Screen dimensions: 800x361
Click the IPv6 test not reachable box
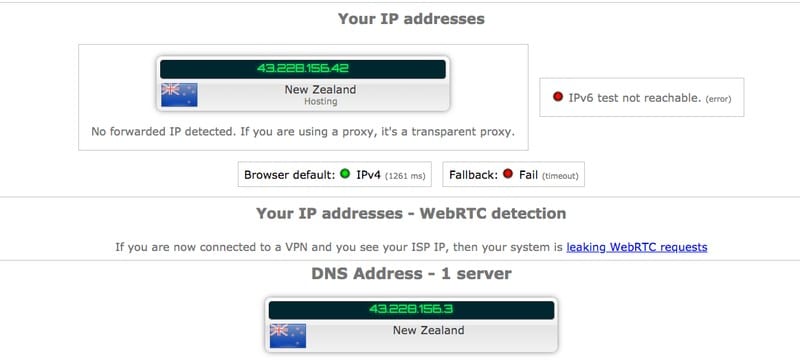(x=641, y=97)
